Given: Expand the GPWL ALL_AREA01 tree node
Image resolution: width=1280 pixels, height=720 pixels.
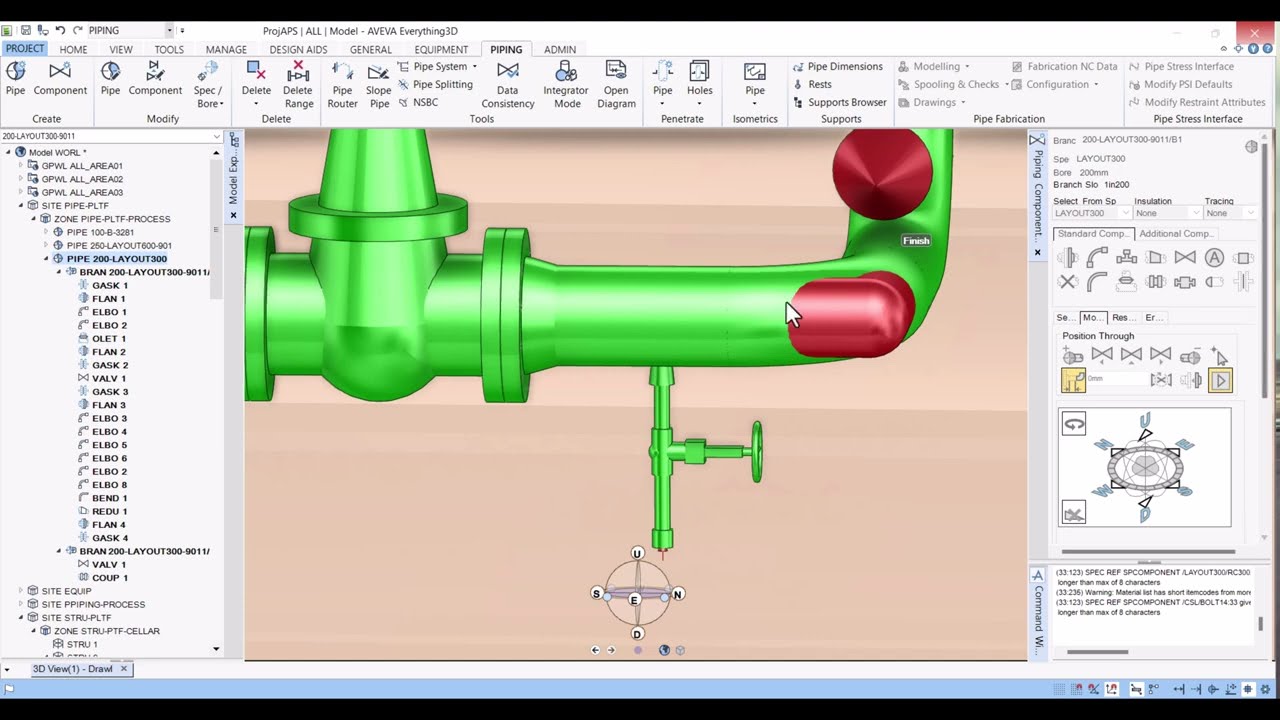Looking at the screenshot, I should 20,166.
